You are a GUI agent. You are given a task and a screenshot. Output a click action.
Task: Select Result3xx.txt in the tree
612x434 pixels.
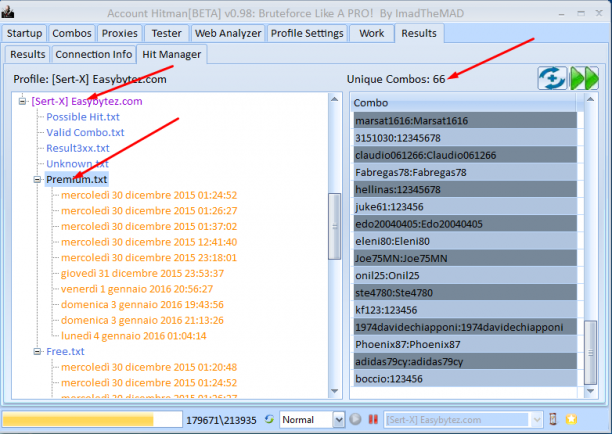[x=78, y=148]
